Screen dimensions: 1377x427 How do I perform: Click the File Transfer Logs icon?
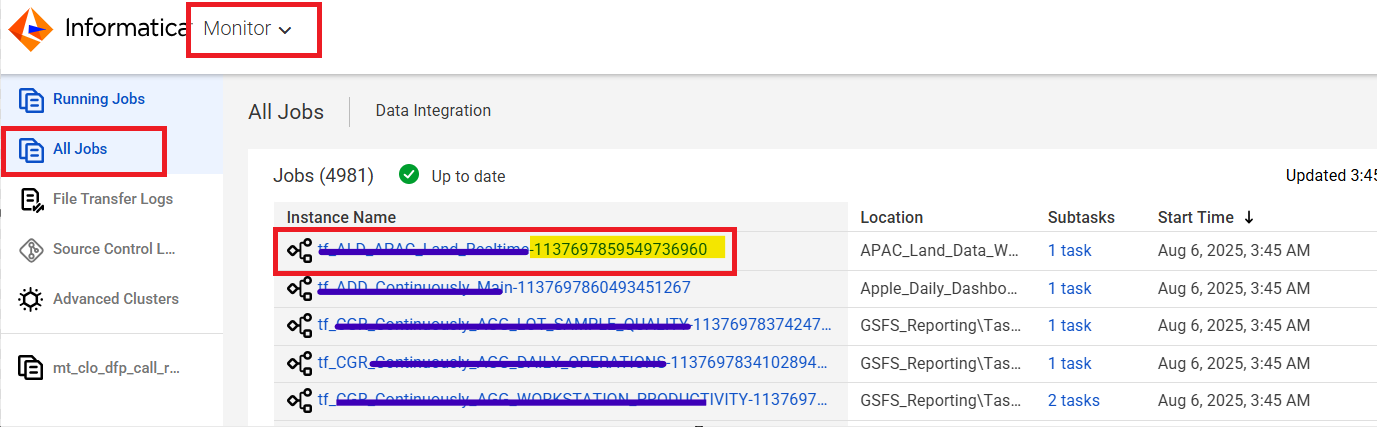(x=31, y=200)
